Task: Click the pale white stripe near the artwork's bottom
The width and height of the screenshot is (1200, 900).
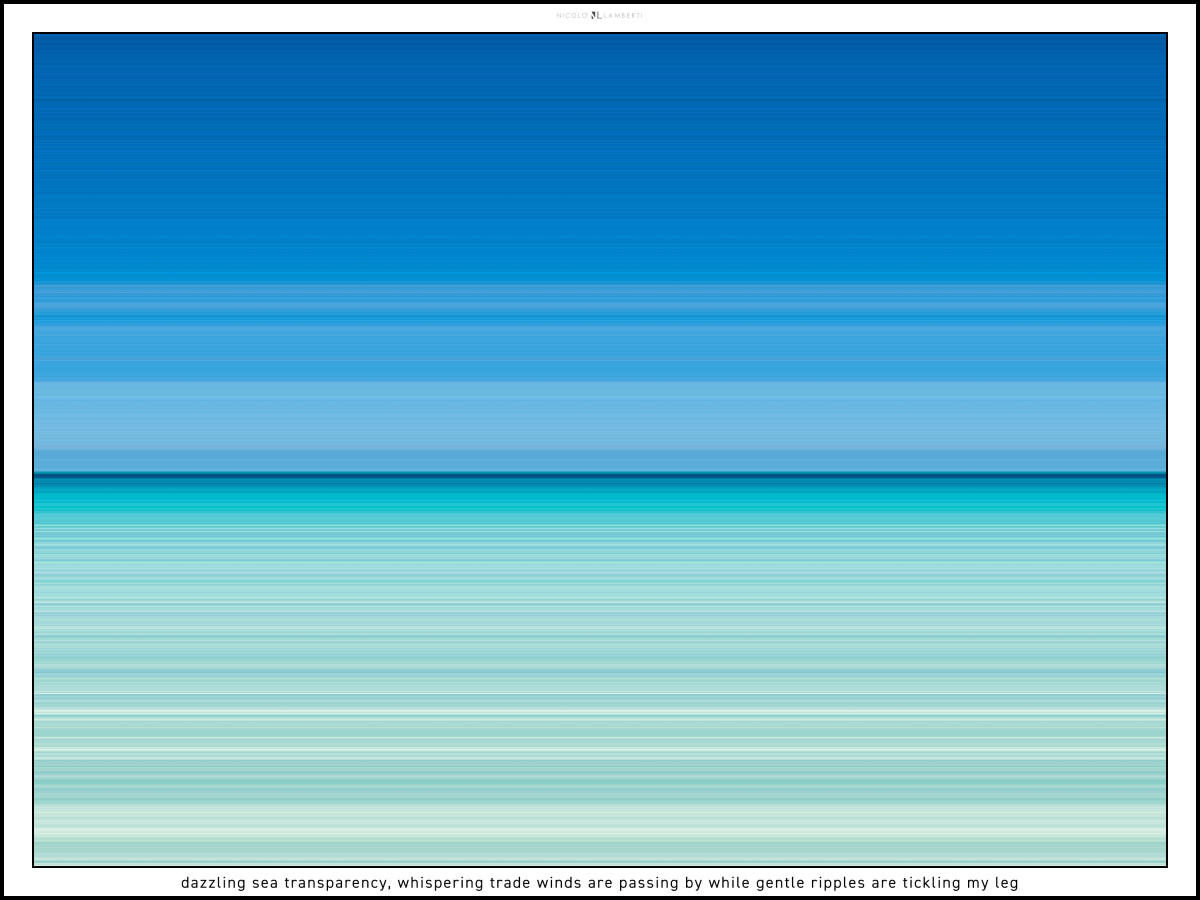Action: point(600,712)
